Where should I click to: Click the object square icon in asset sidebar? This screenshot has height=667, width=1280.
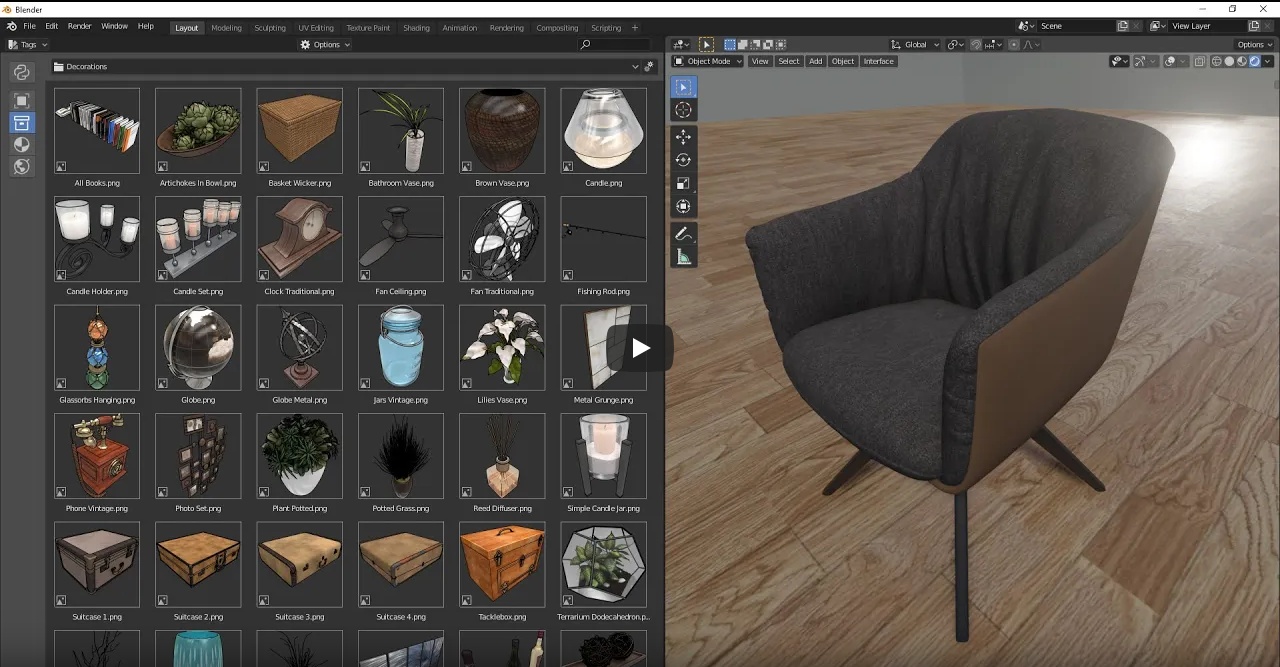click(21, 100)
